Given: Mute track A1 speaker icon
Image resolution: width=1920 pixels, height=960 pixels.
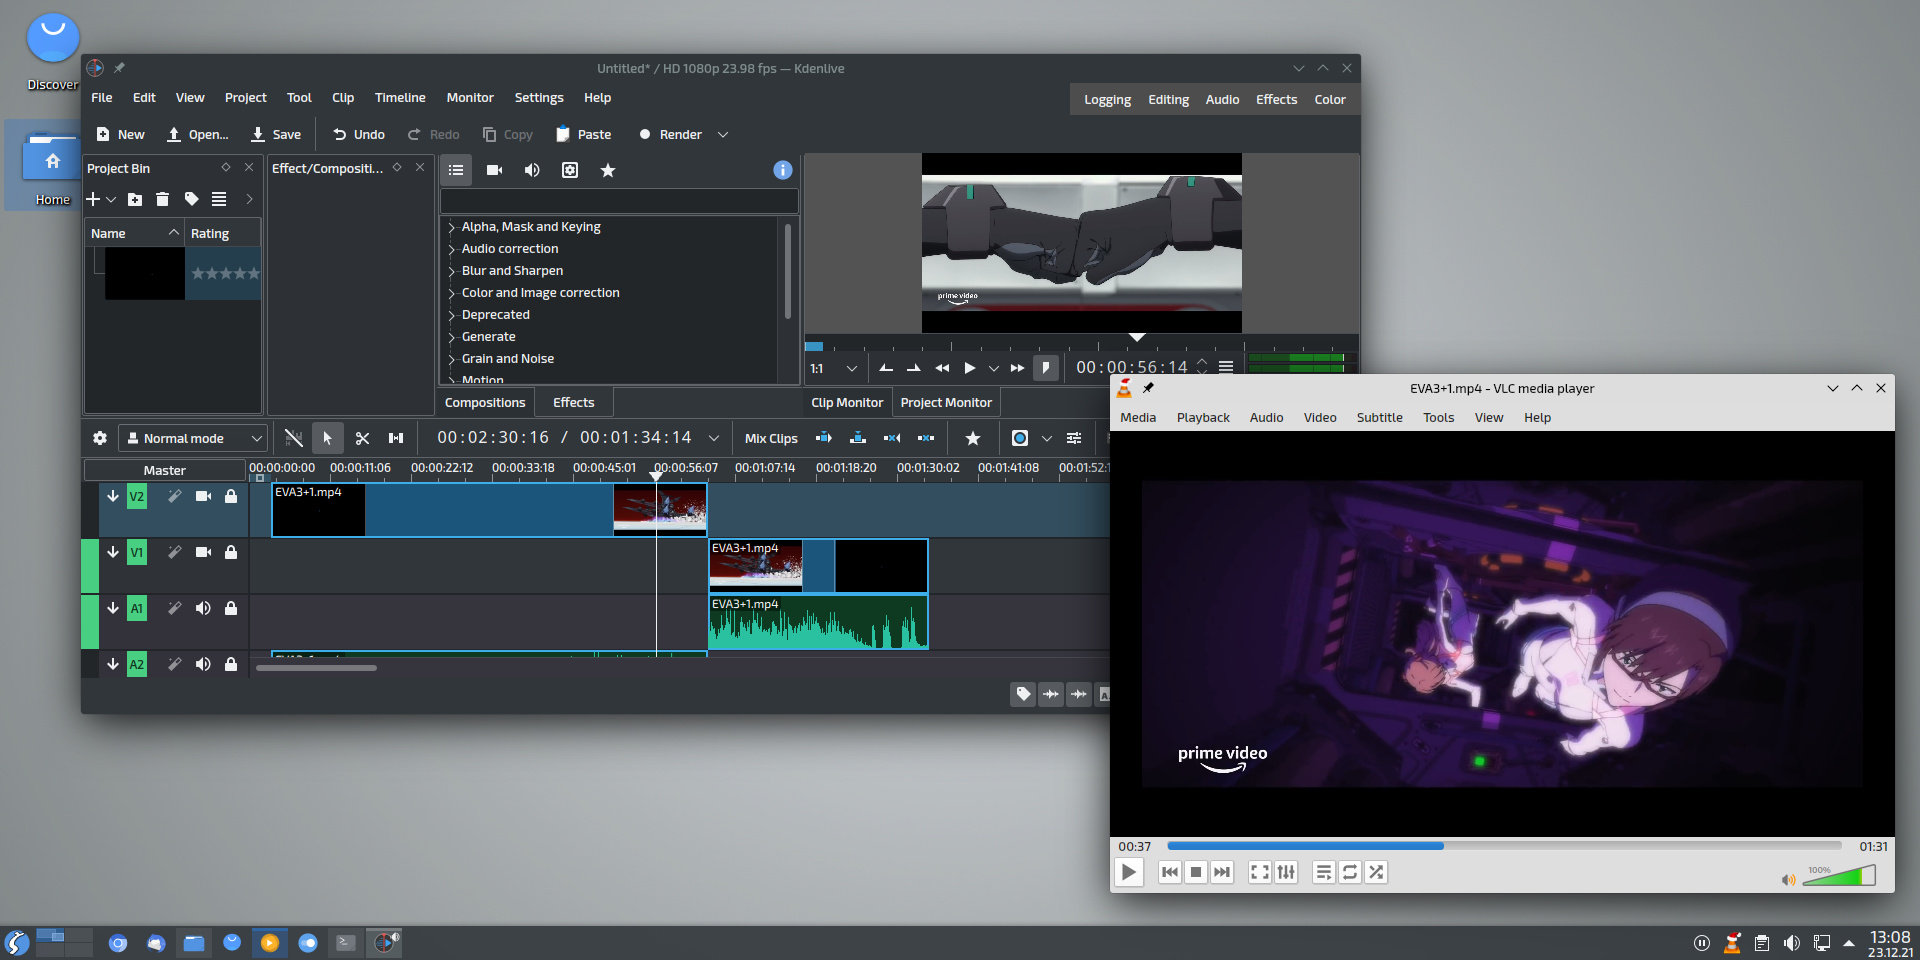Looking at the screenshot, I should click(203, 608).
